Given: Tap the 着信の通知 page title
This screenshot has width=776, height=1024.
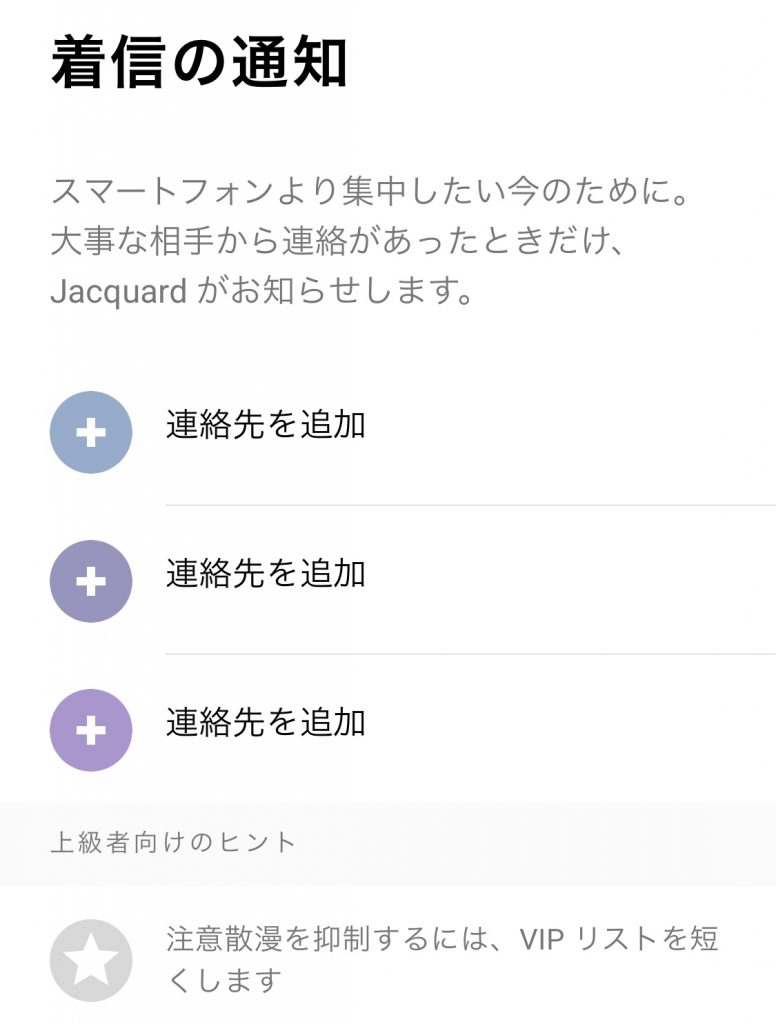Looking at the screenshot, I should point(199,64).
